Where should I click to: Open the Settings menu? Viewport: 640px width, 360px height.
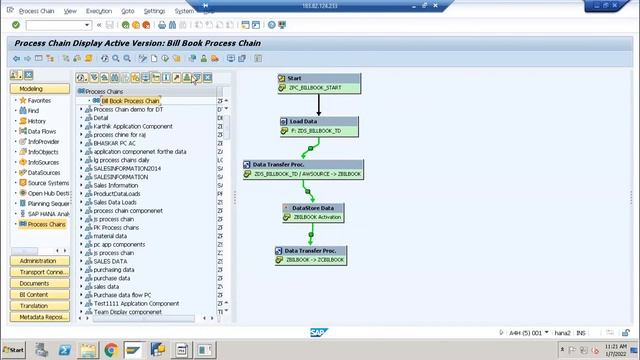pos(154,11)
